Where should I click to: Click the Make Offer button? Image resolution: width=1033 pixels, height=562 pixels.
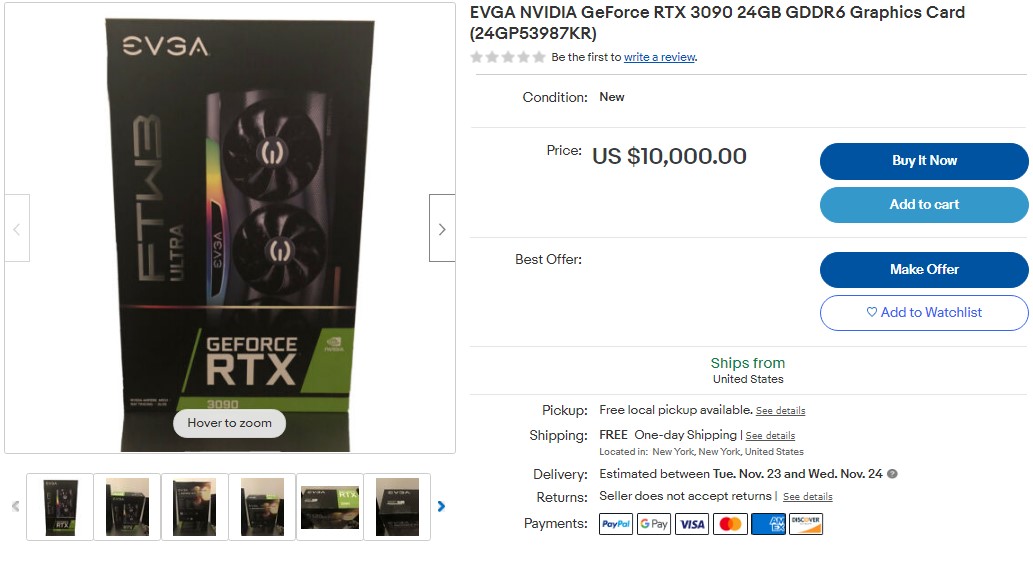(924, 269)
